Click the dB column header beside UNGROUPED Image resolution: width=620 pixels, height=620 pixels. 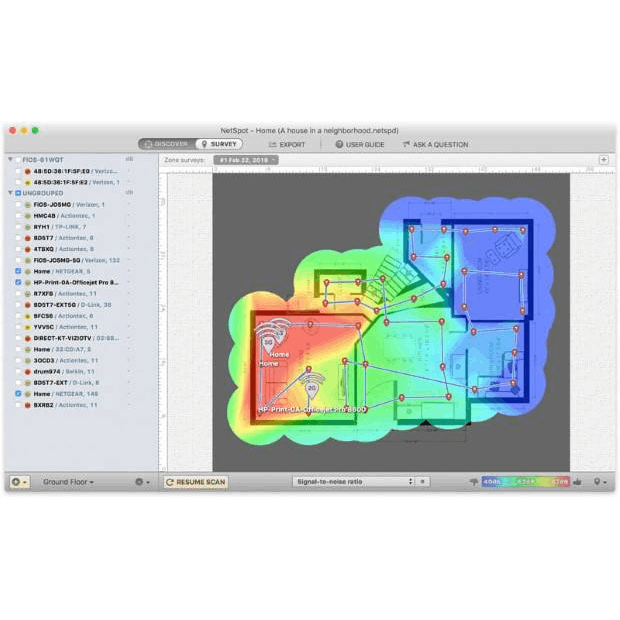click(129, 192)
